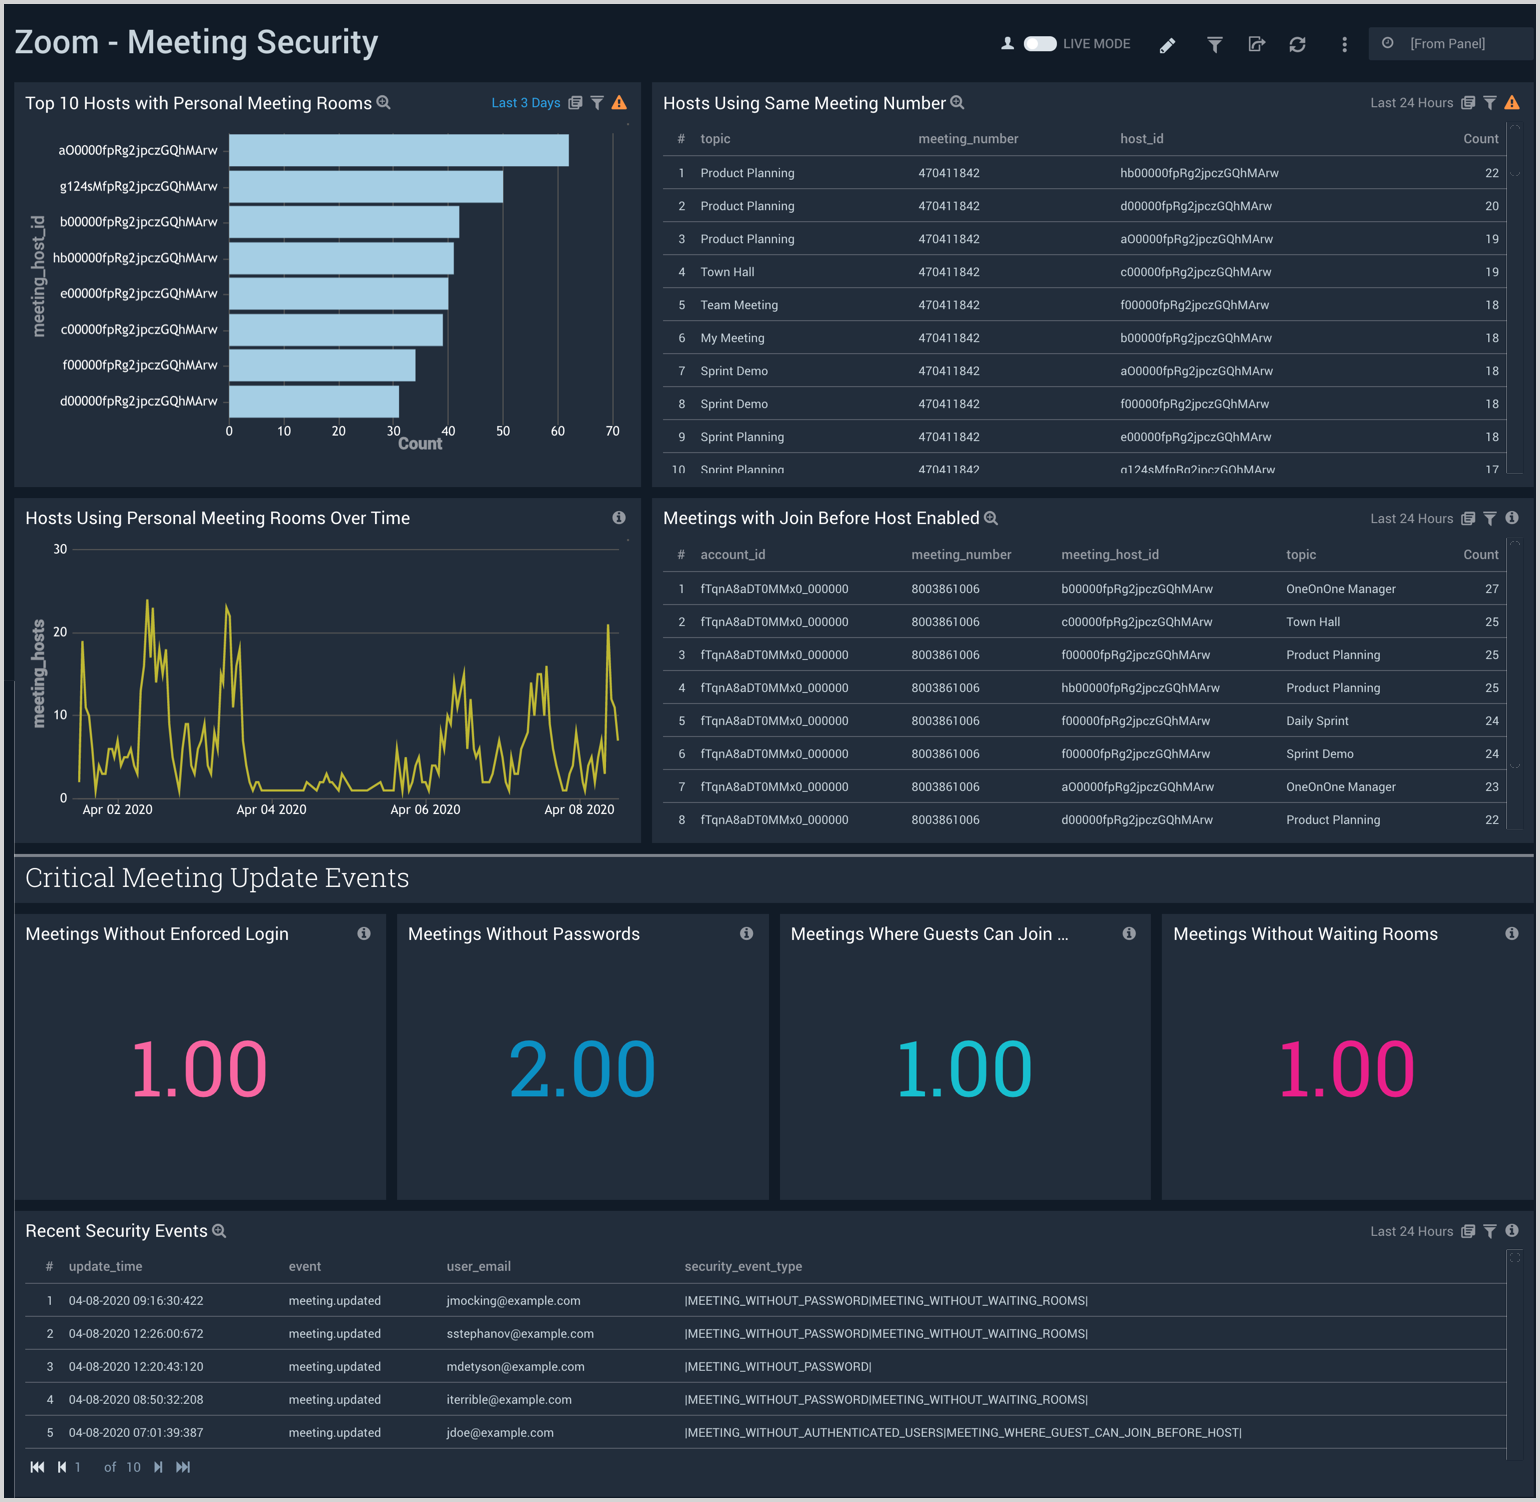Click Last 24 Hours on Recent Security Events
Viewport: 1540px width, 1502px height.
pos(1412,1231)
